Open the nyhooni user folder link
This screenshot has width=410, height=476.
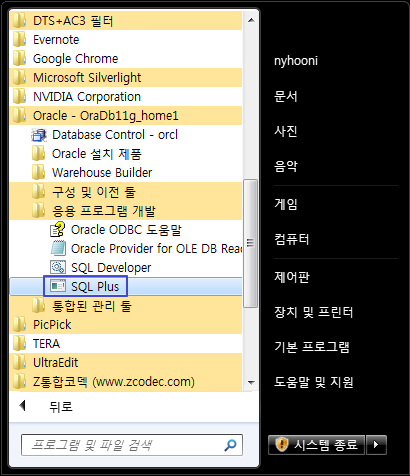(x=296, y=61)
